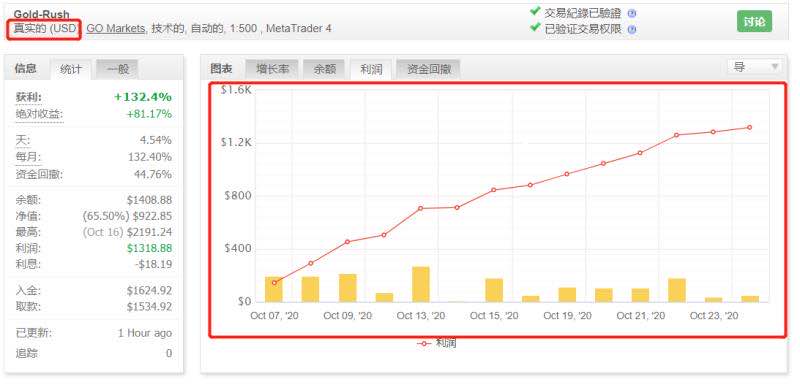Screen dimensions: 800x390
Task: Click the Gold-Rush account title
Action: (x=41, y=14)
